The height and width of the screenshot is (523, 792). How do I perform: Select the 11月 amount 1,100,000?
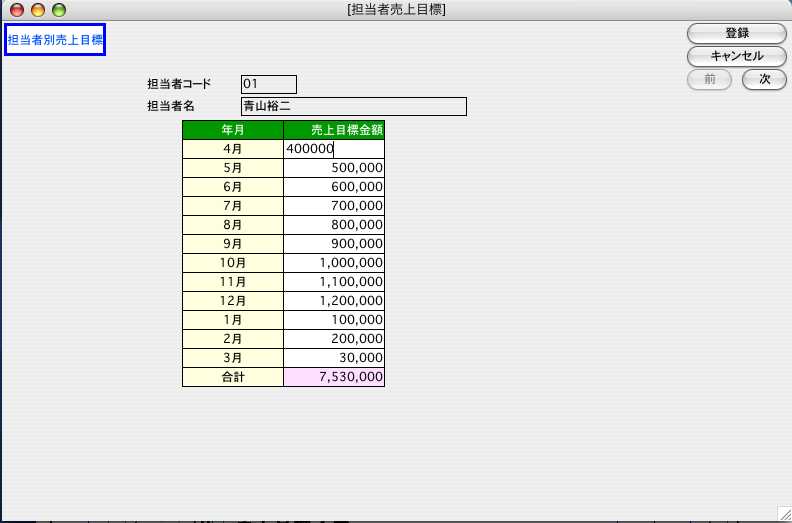pyautogui.click(x=334, y=282)
